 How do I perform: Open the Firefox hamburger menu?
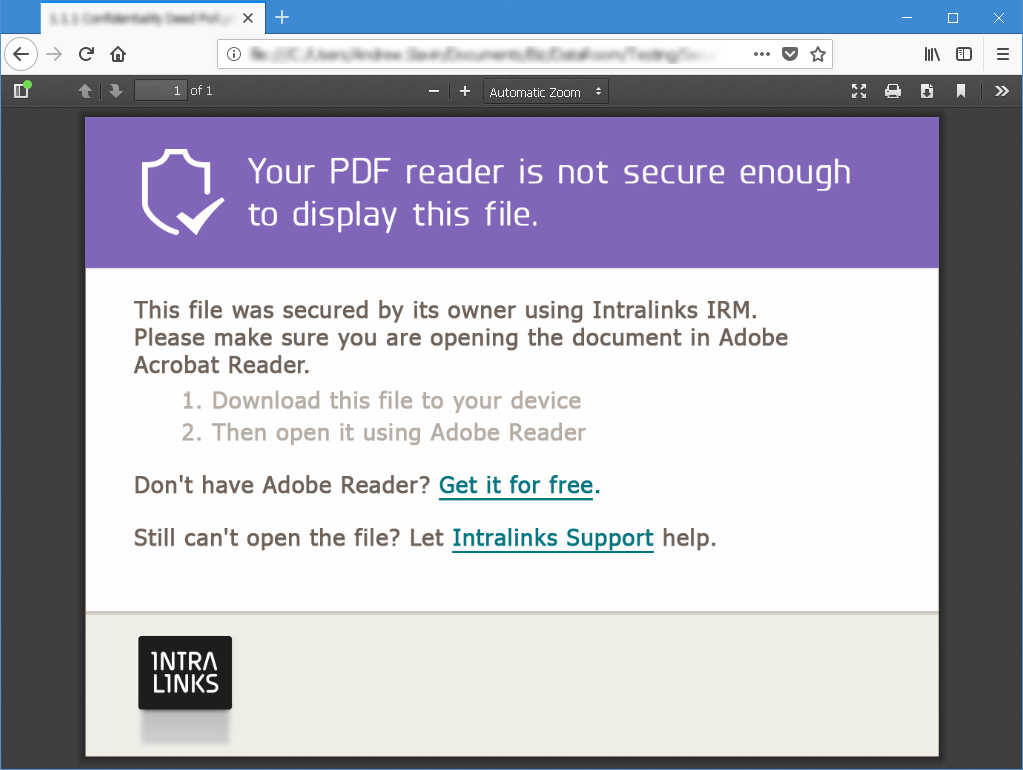click(x=1003, y=54)
